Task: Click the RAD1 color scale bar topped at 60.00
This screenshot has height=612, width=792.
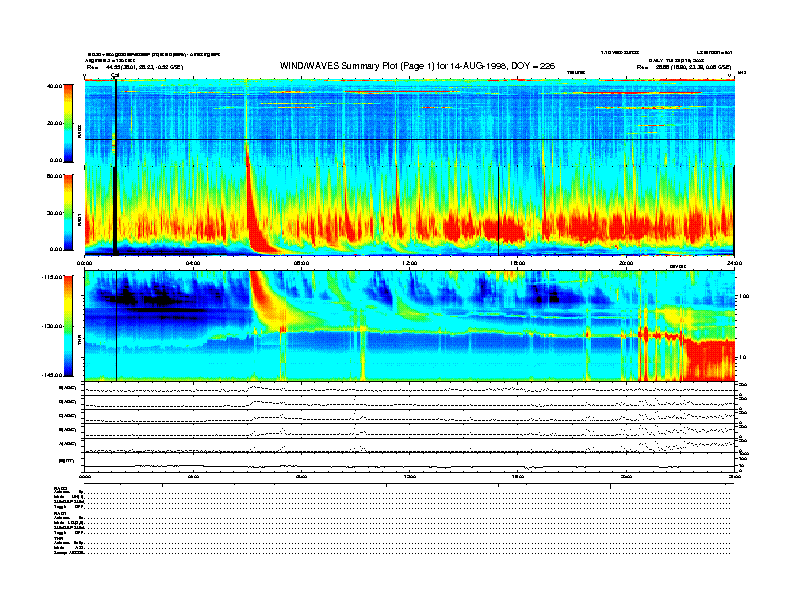Action: (68, 212)
